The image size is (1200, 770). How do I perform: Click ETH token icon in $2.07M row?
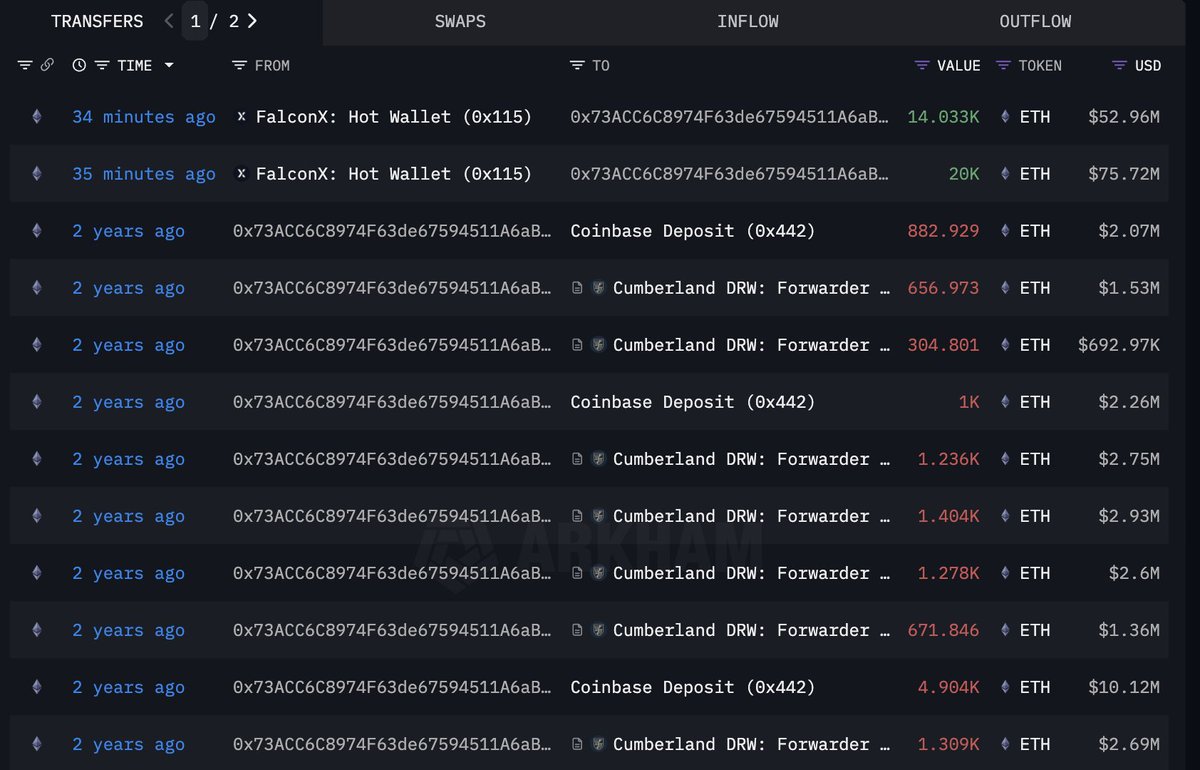click(x=1006, y=231)
